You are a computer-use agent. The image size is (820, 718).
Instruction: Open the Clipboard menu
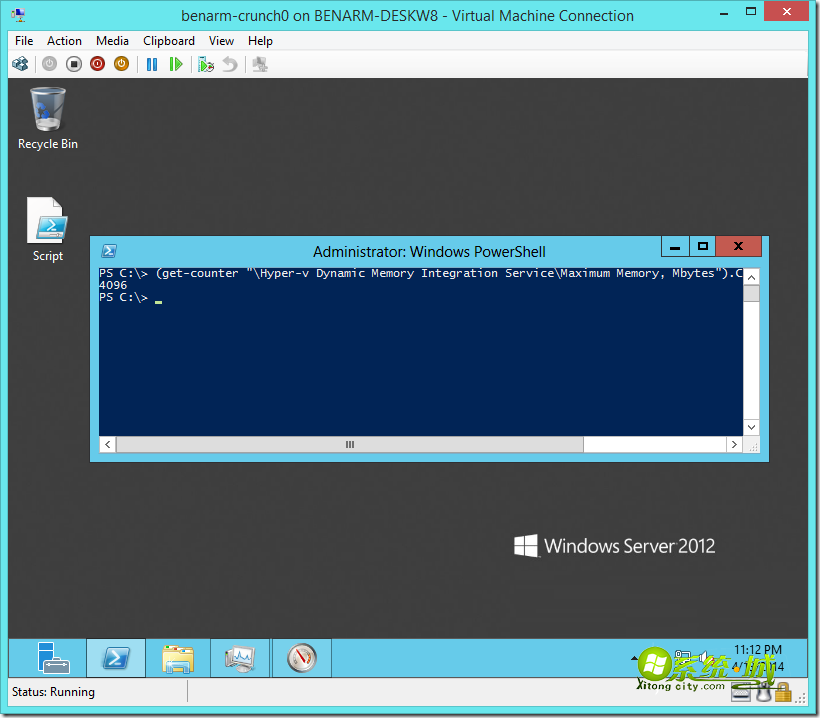169,41
